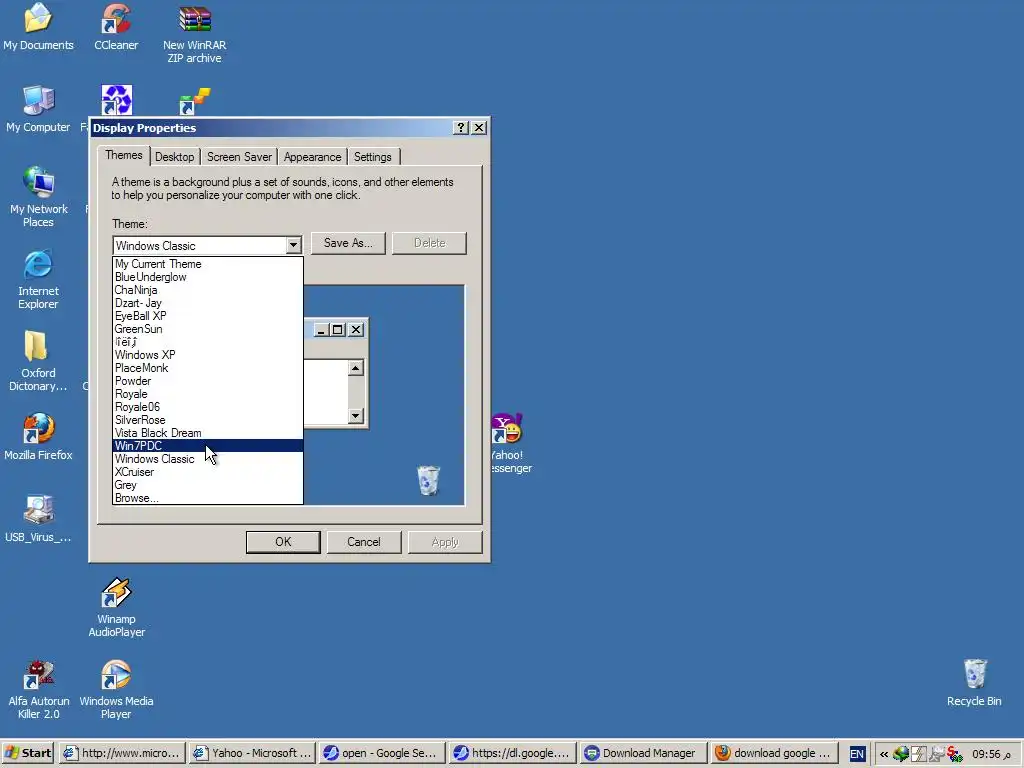Open the Start menu

point(28,753)
